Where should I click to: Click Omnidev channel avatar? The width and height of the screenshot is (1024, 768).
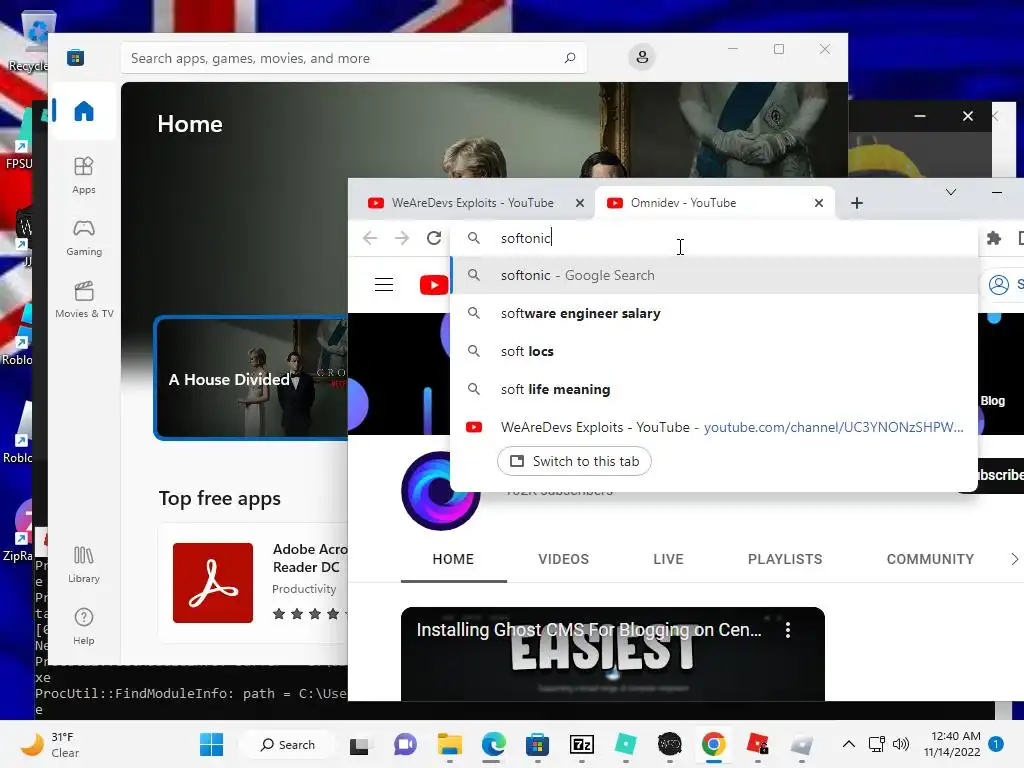point(441,490)
